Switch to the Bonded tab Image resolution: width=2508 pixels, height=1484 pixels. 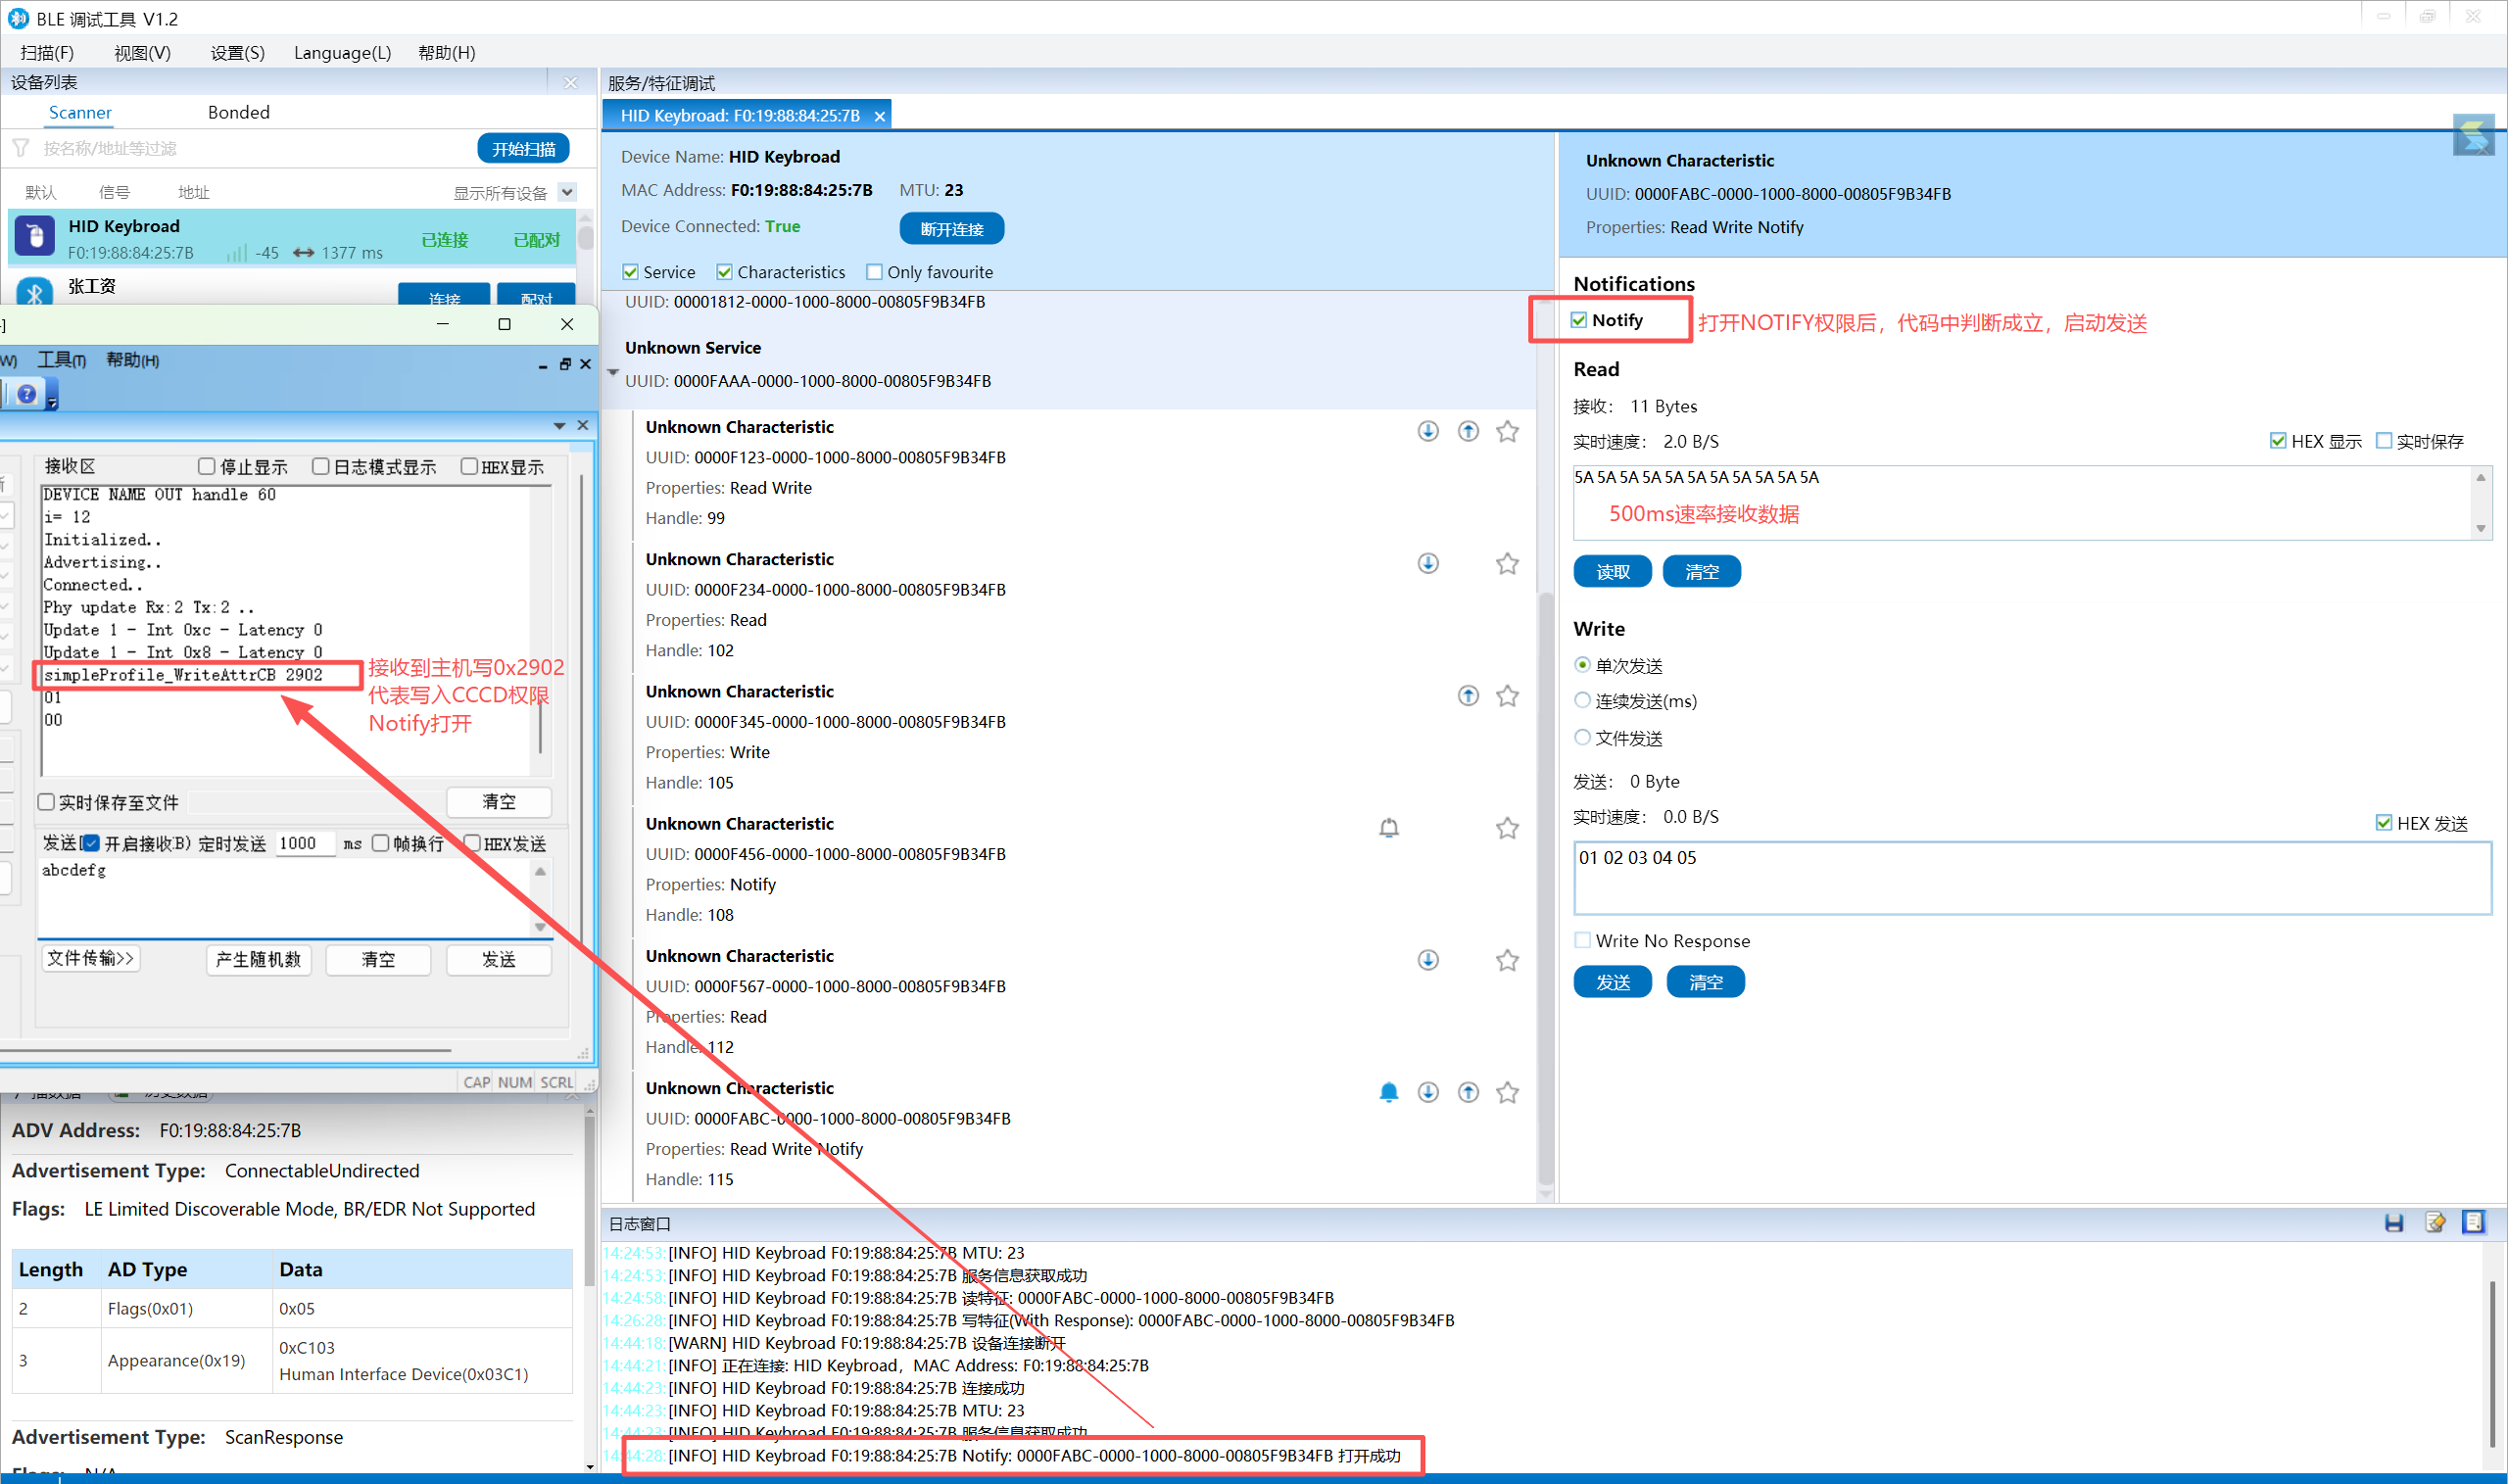coord(238,112)
